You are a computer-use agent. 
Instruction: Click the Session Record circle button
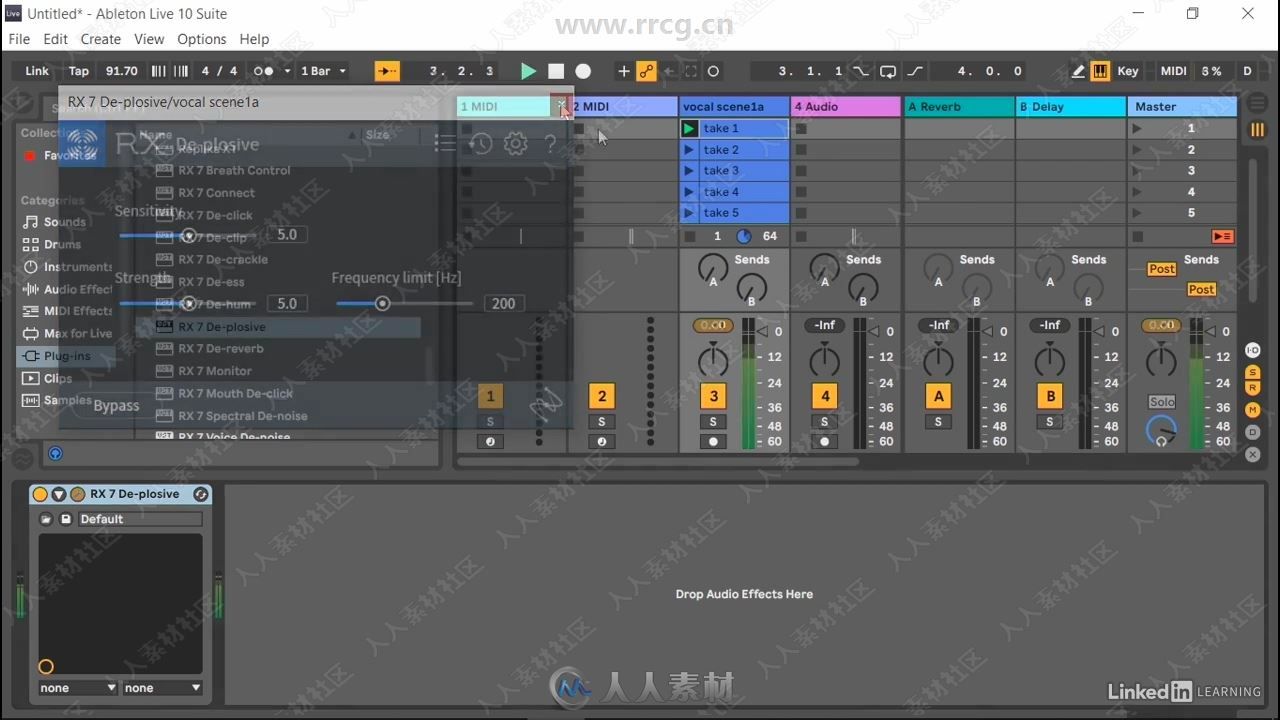coord(713,71)
